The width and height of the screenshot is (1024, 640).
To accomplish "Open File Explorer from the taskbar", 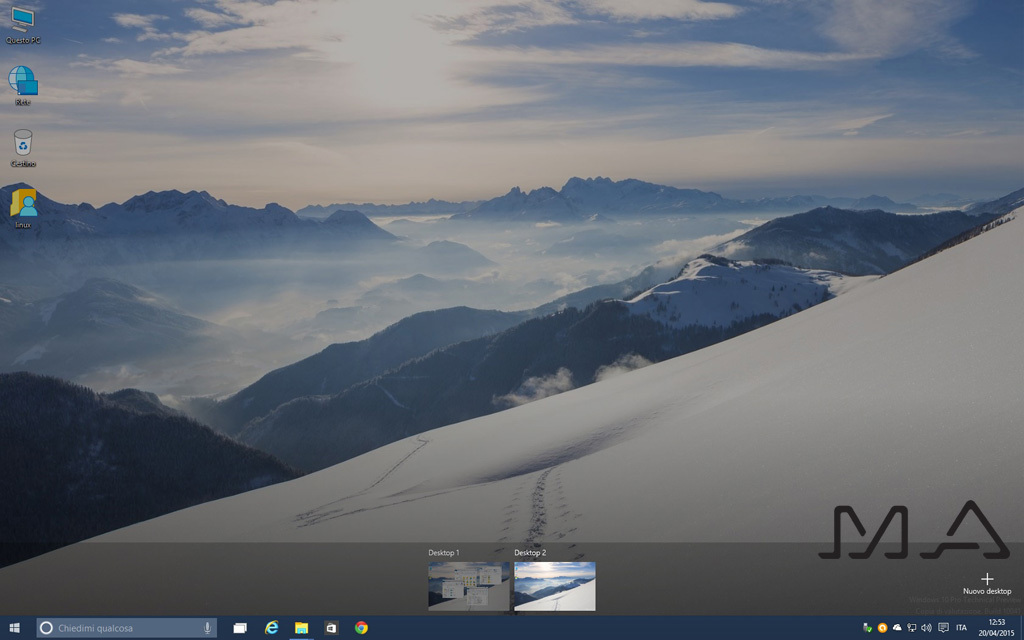I will coord(301,628).
